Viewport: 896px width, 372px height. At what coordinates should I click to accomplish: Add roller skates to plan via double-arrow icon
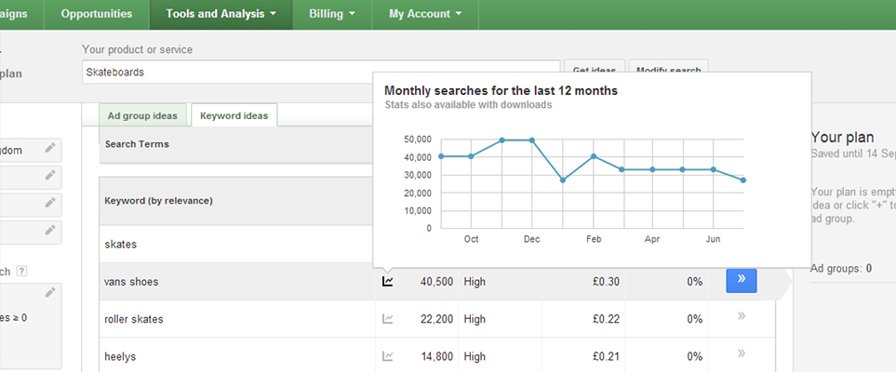[741, 315]
